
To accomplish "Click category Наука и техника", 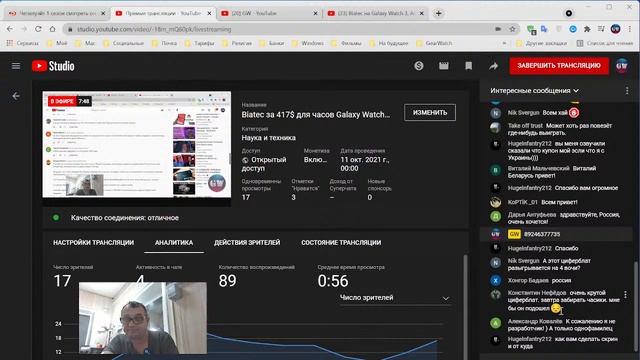I will pos(269,138).
